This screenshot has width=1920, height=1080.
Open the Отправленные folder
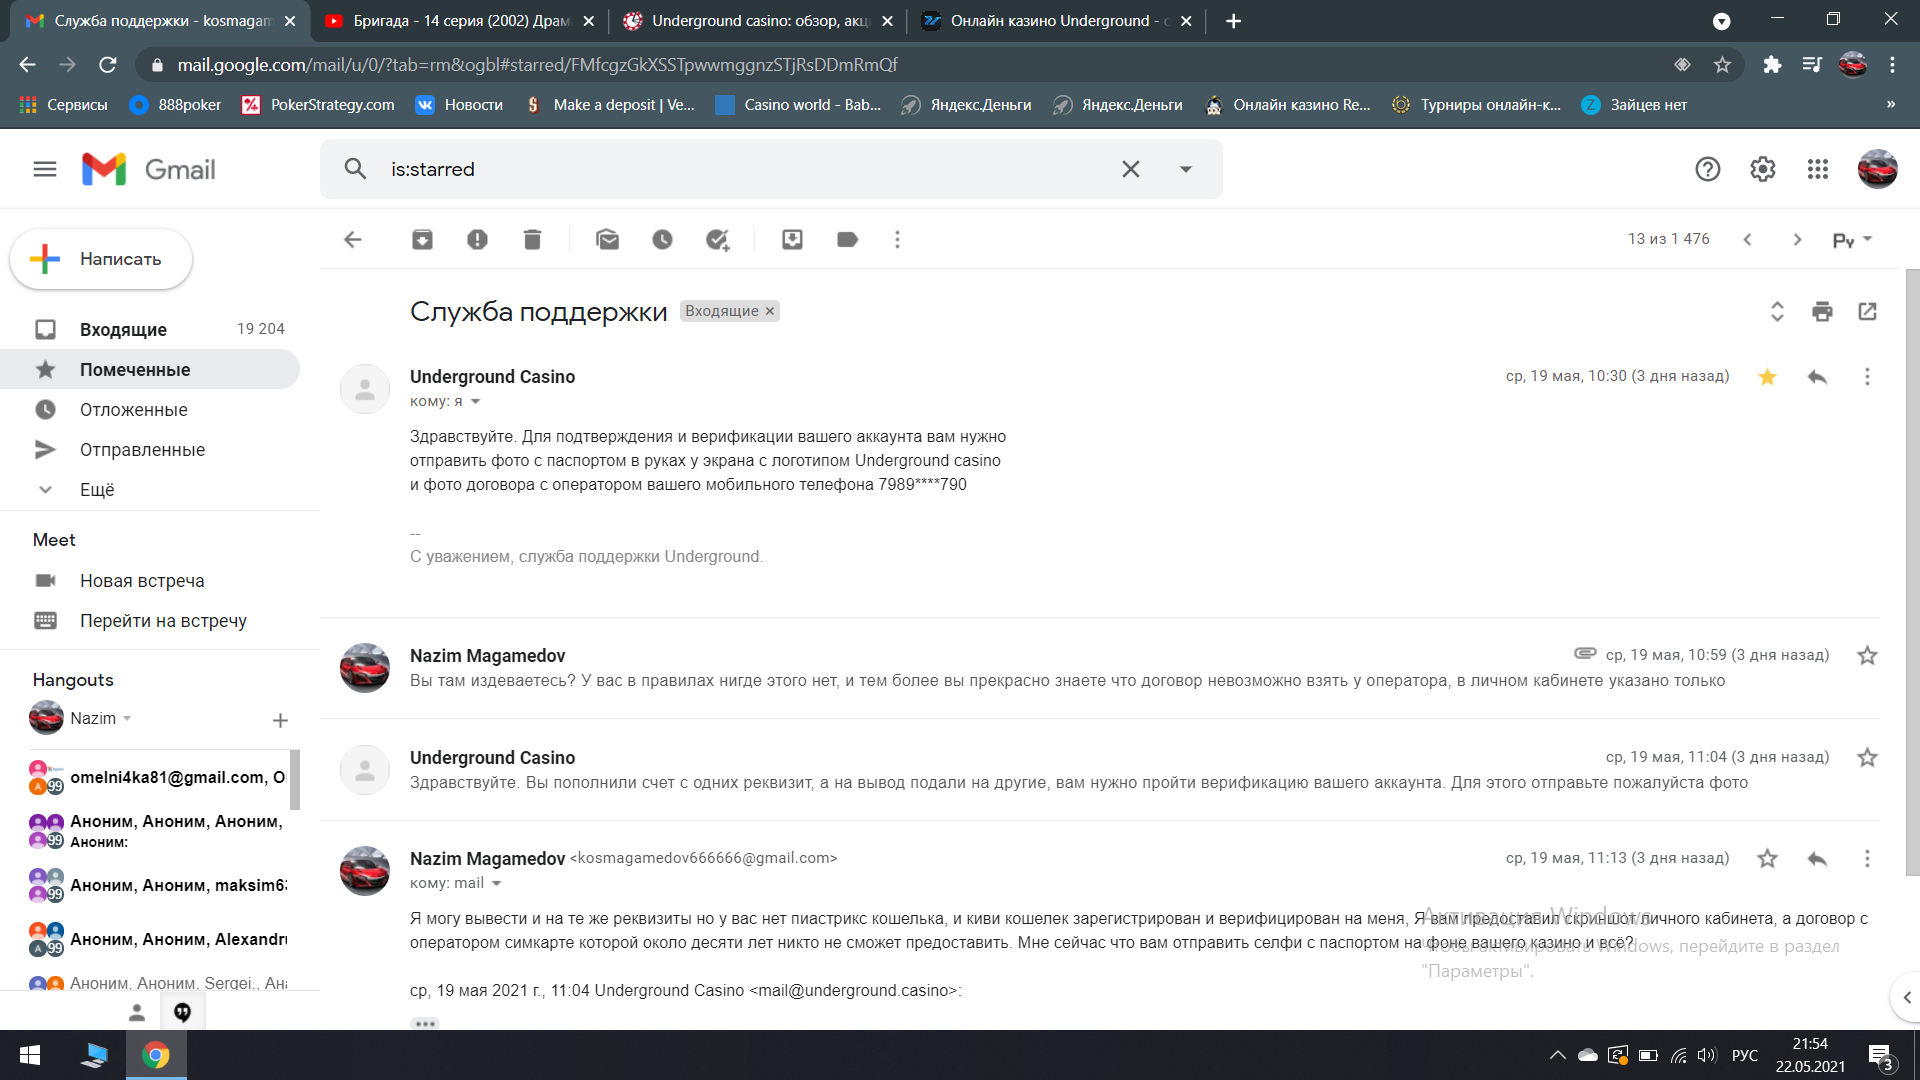point(150,450)
